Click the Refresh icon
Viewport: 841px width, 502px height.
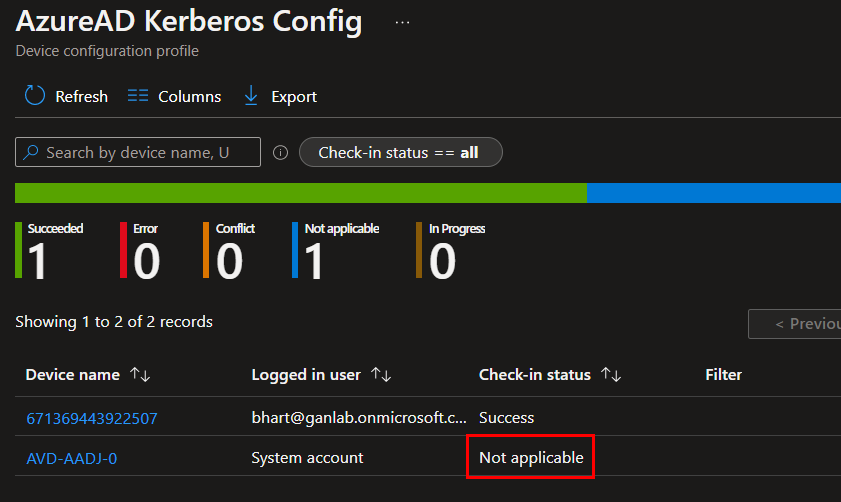tap(35, 96)
